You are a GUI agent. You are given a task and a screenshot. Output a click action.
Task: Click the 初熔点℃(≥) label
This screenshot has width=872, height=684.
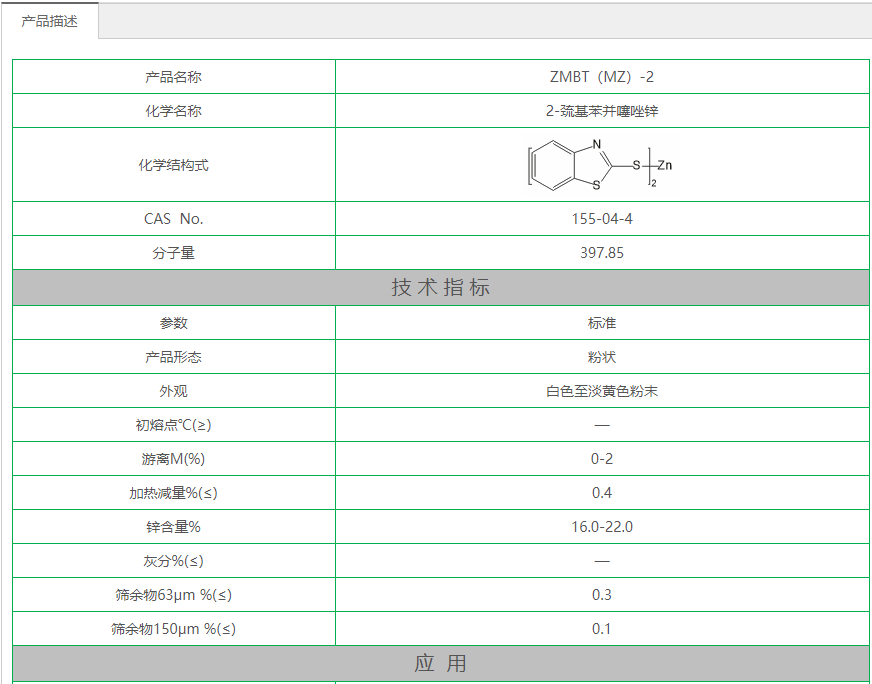(x=173, y=425)
